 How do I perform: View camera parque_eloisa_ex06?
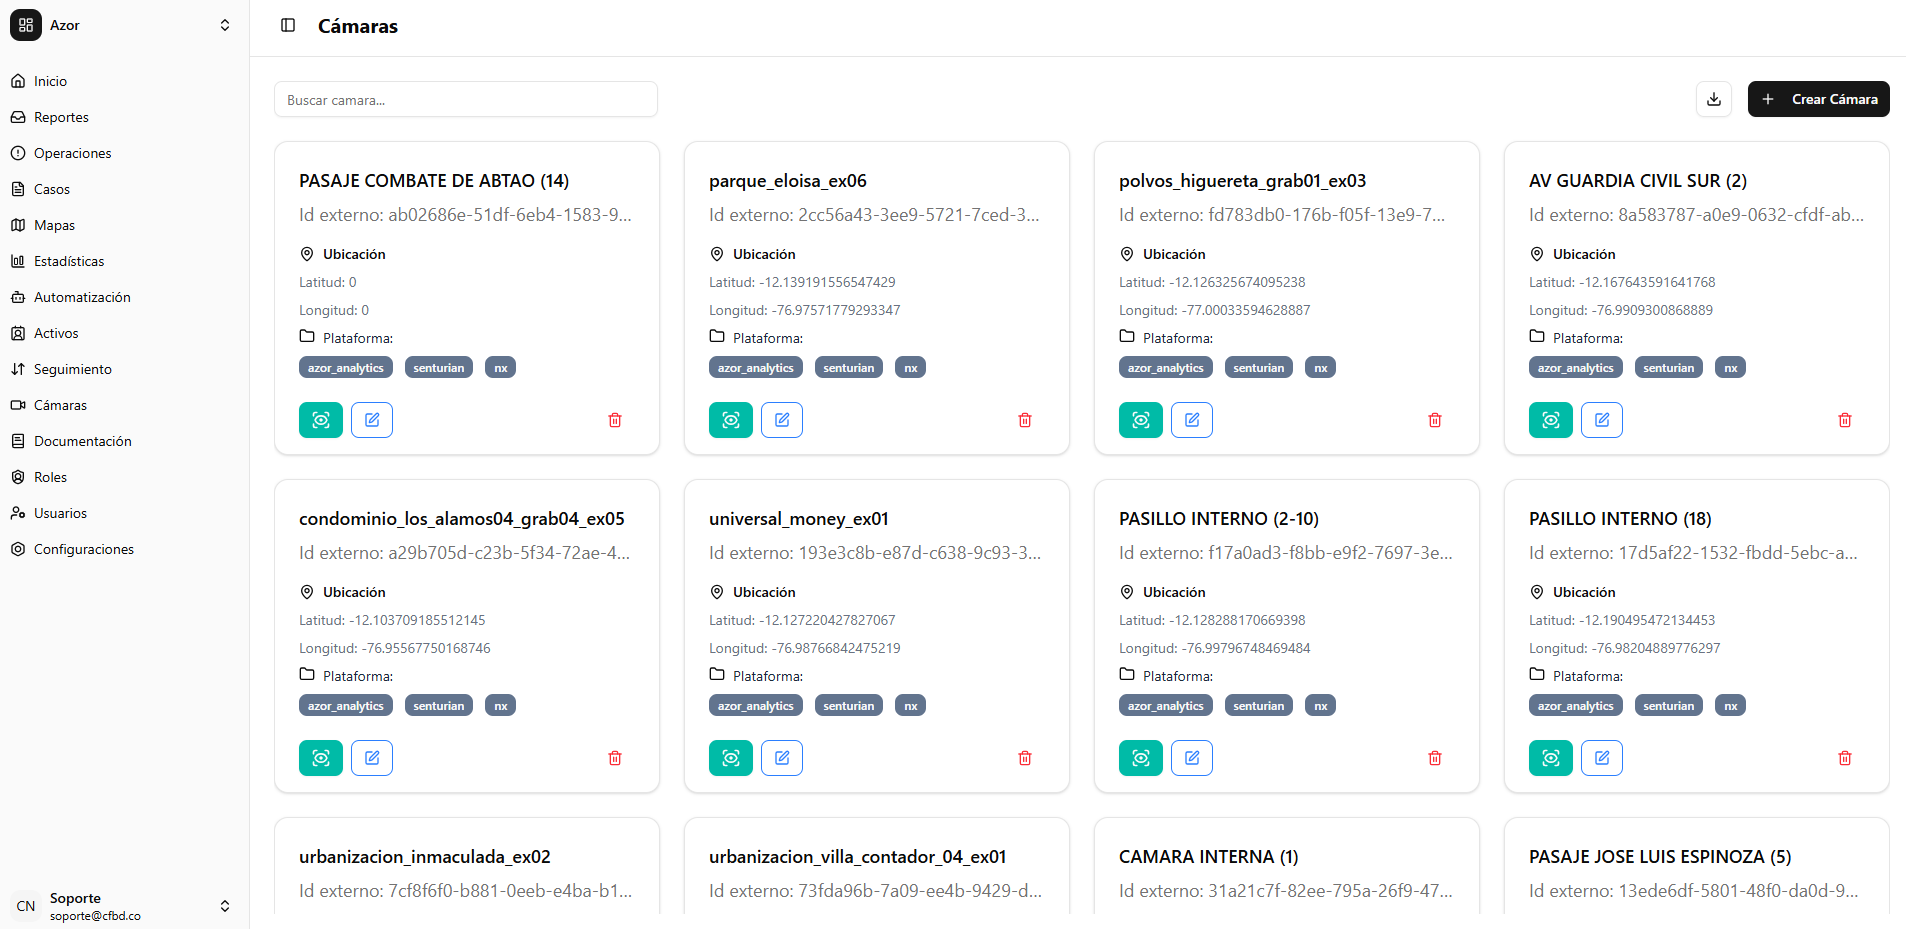pos(731,420)
